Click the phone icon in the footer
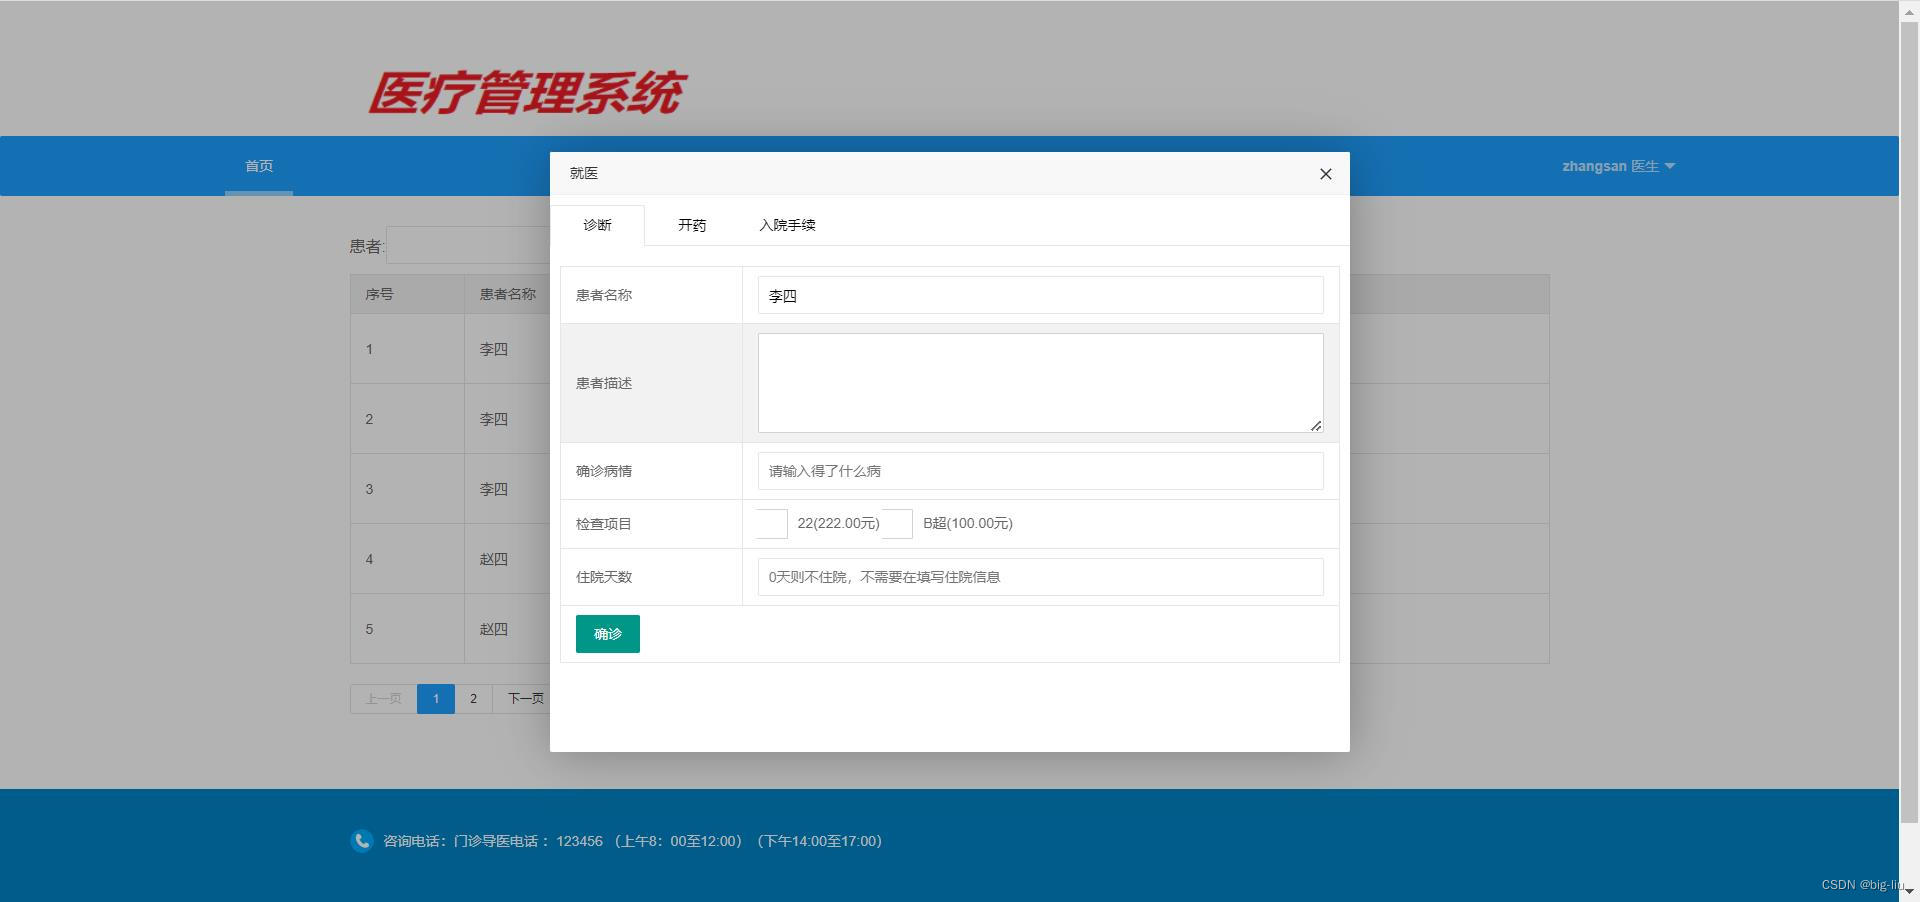The image size is (1920, 902). [362, 841]
